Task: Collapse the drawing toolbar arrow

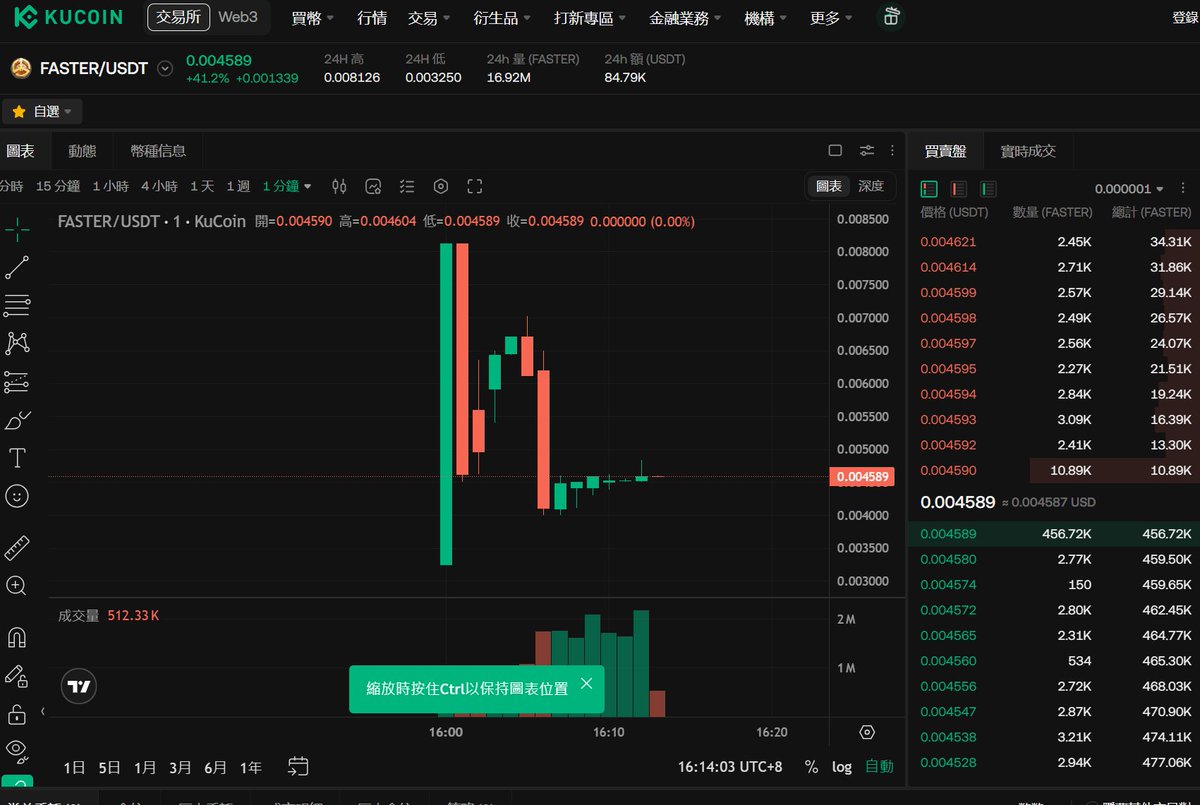Action: [x=42, y=711]
